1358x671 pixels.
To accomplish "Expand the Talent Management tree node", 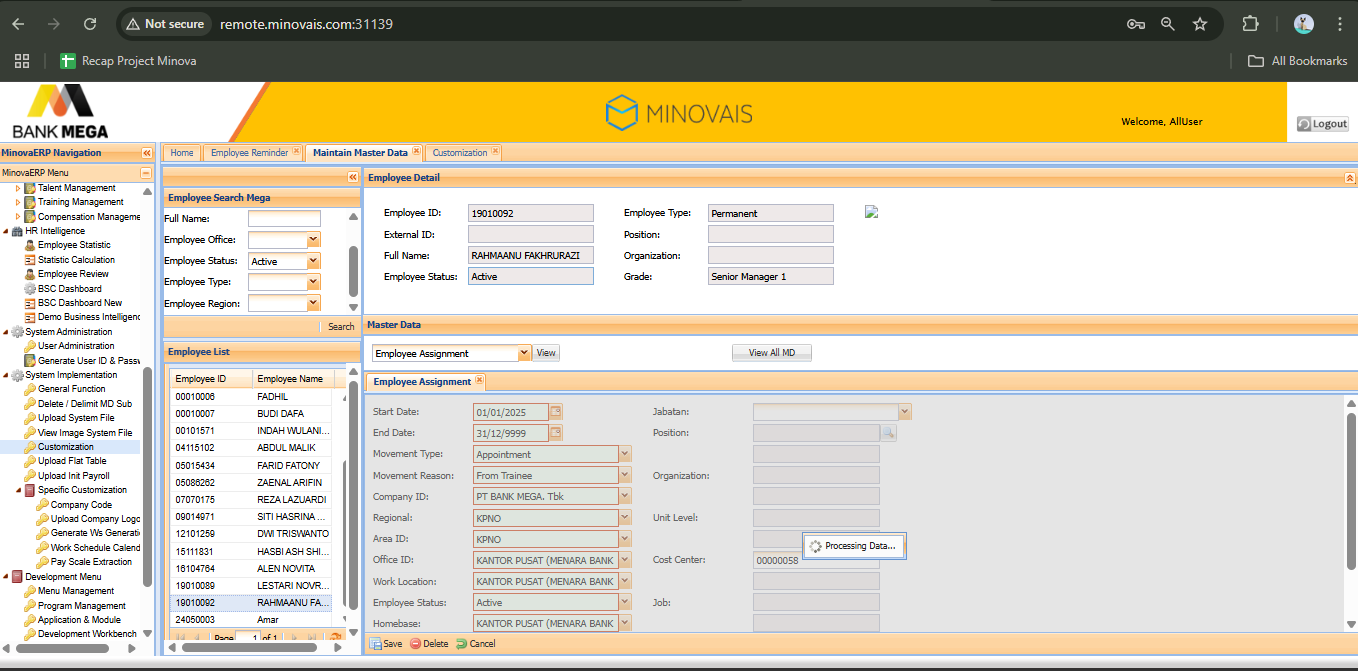I will (18, 188).
